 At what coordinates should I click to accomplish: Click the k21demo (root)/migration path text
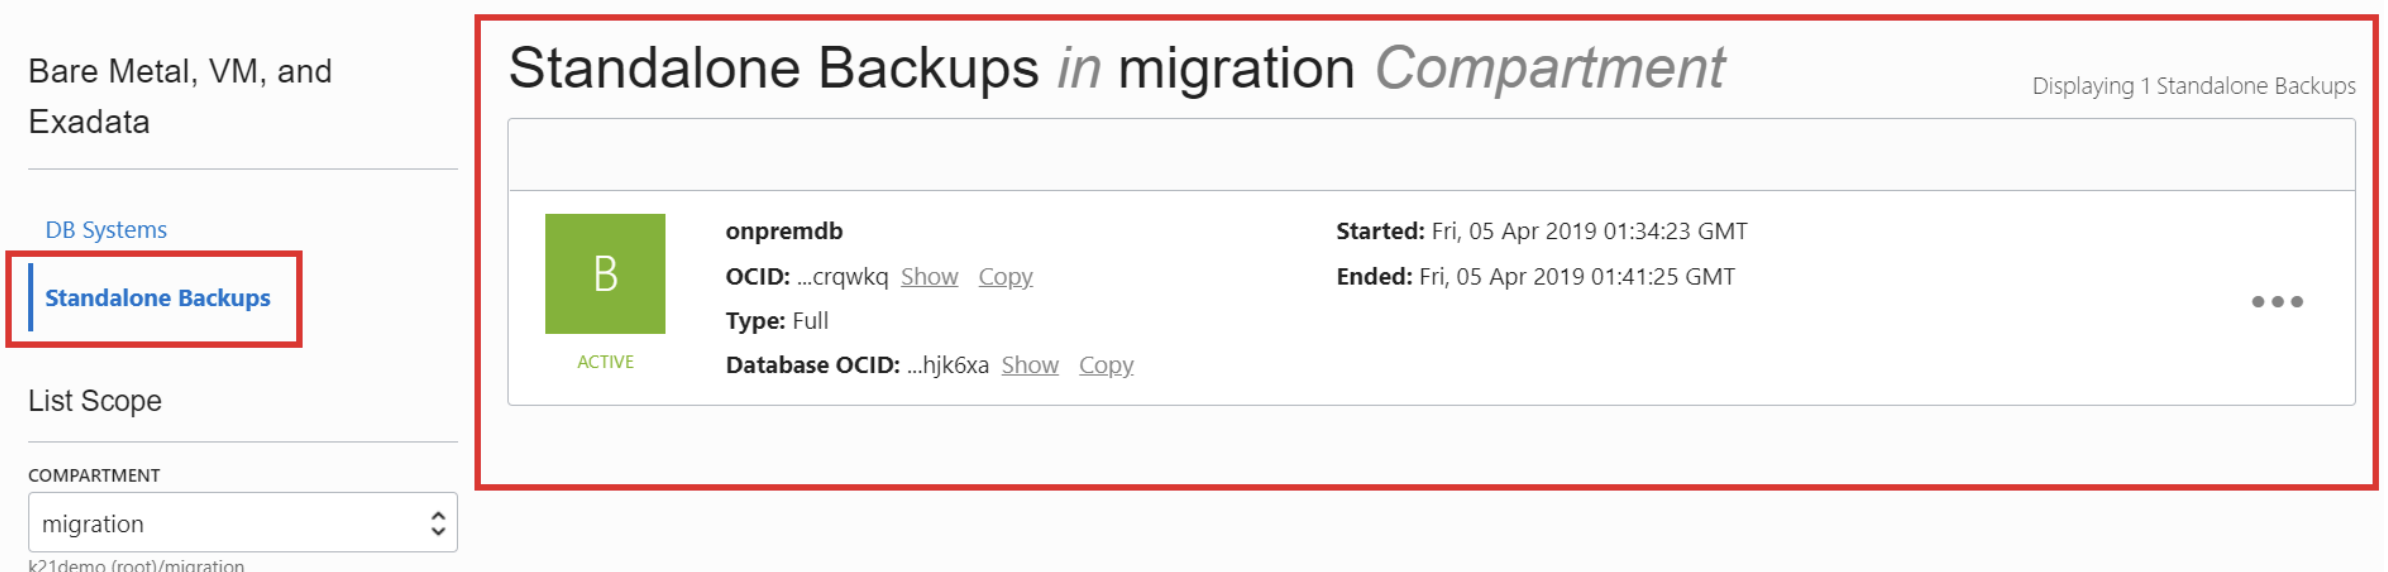click(x=136, y=565)
